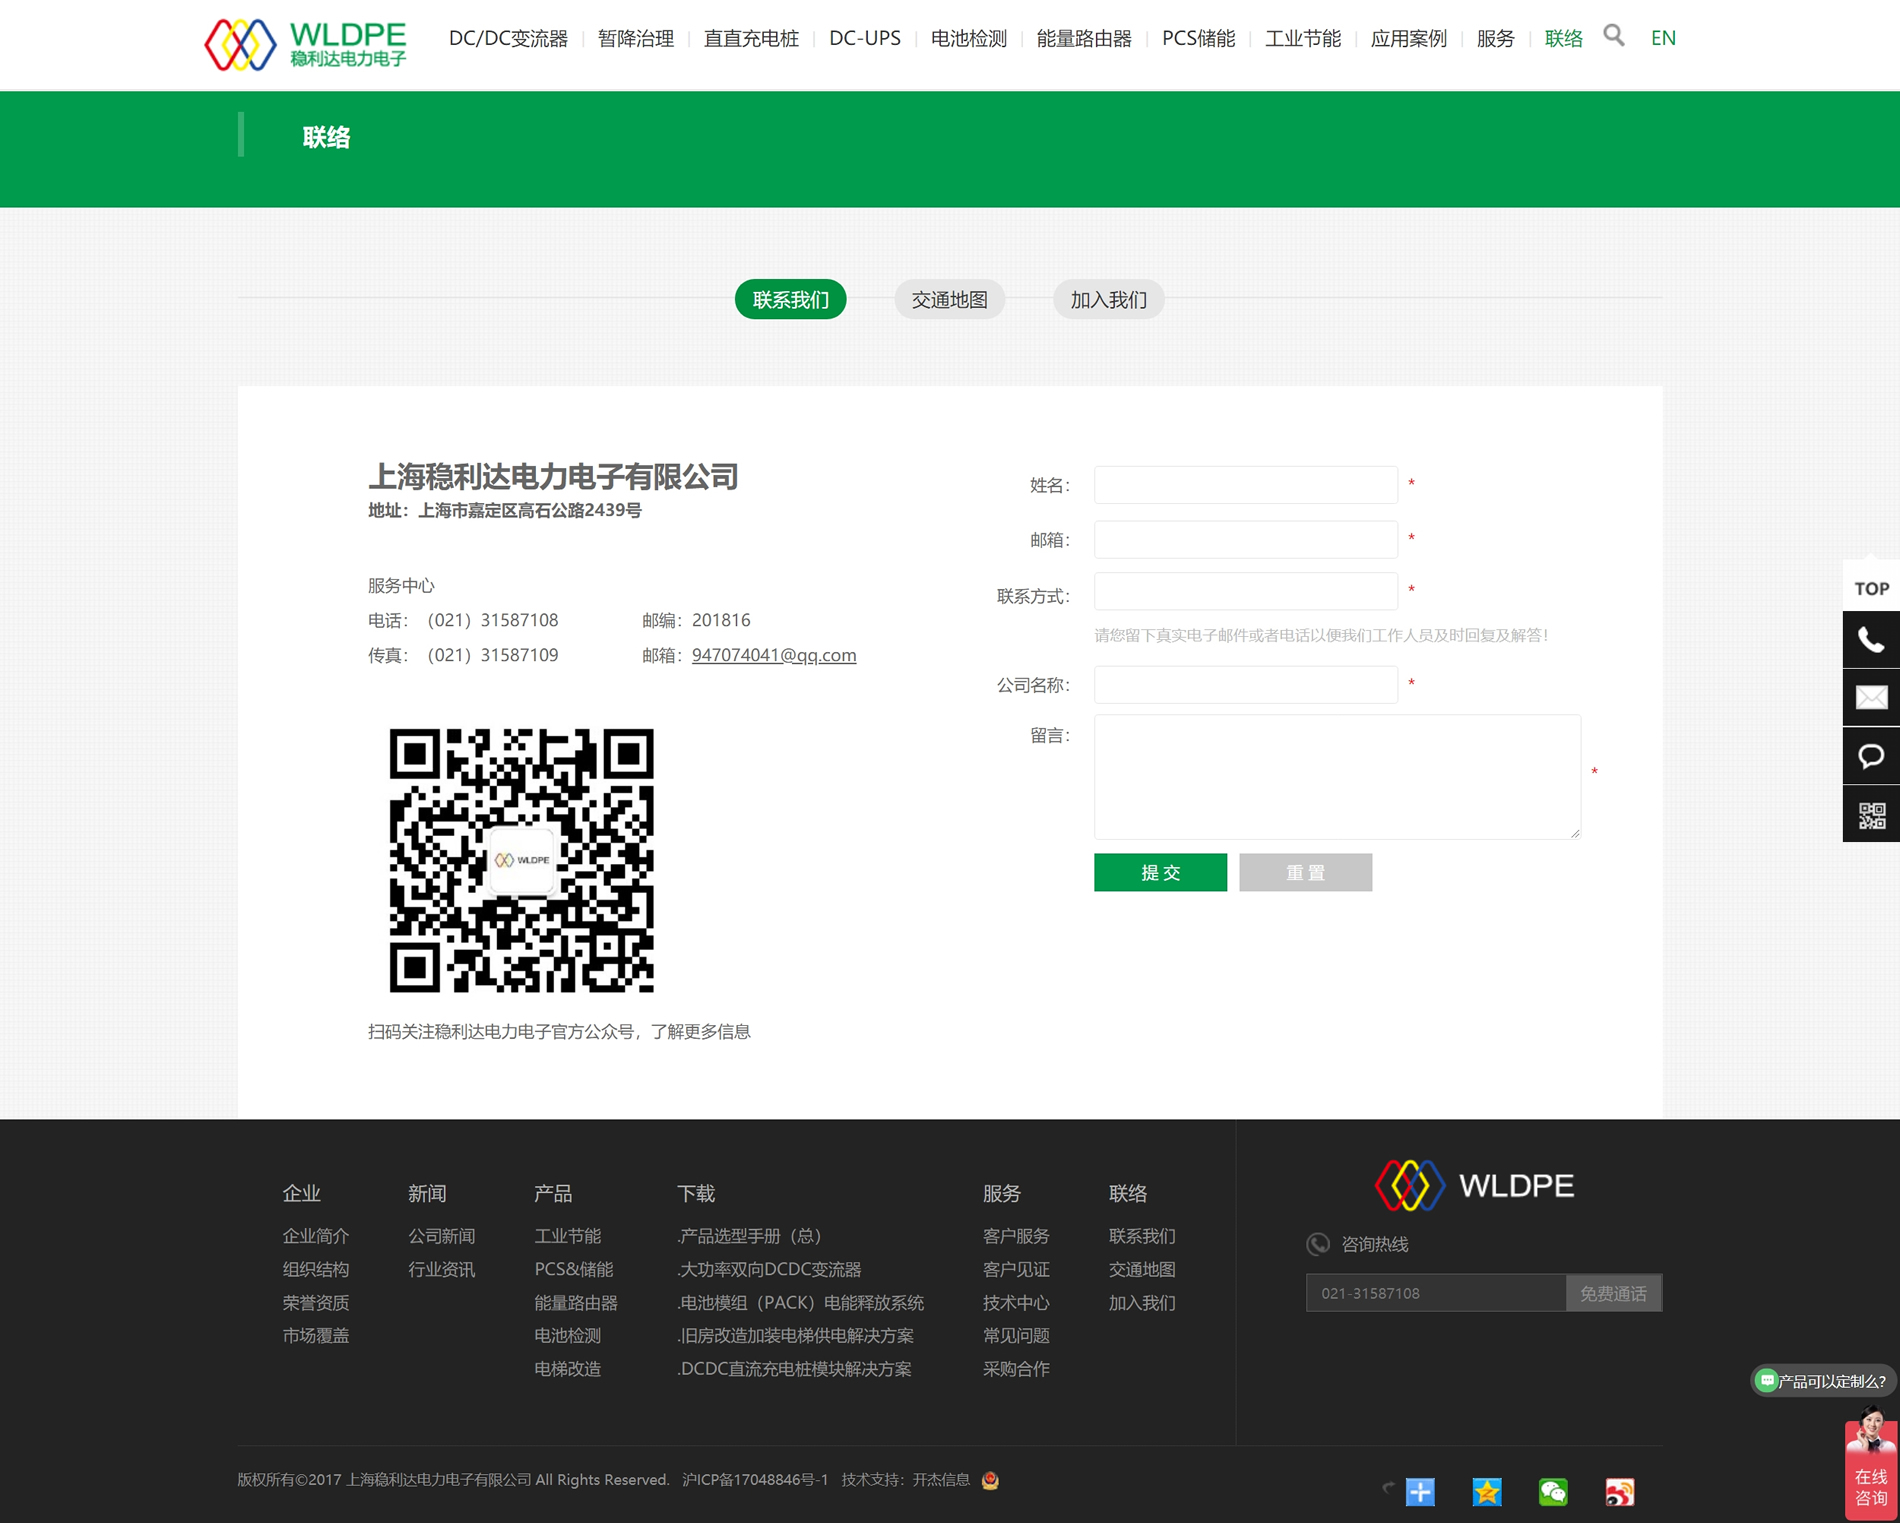Open 能量路由器 menu item
The height and width of the screenshot is (1523, 1900).
pyautogui.click(x=1084, y=38)
